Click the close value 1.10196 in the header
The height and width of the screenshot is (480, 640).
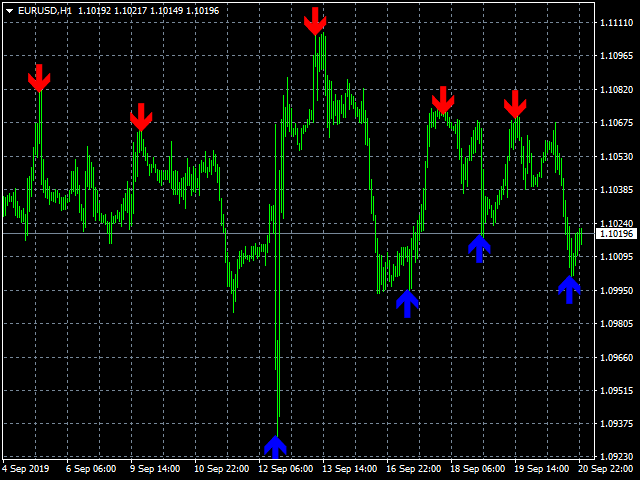click(202, 11)
